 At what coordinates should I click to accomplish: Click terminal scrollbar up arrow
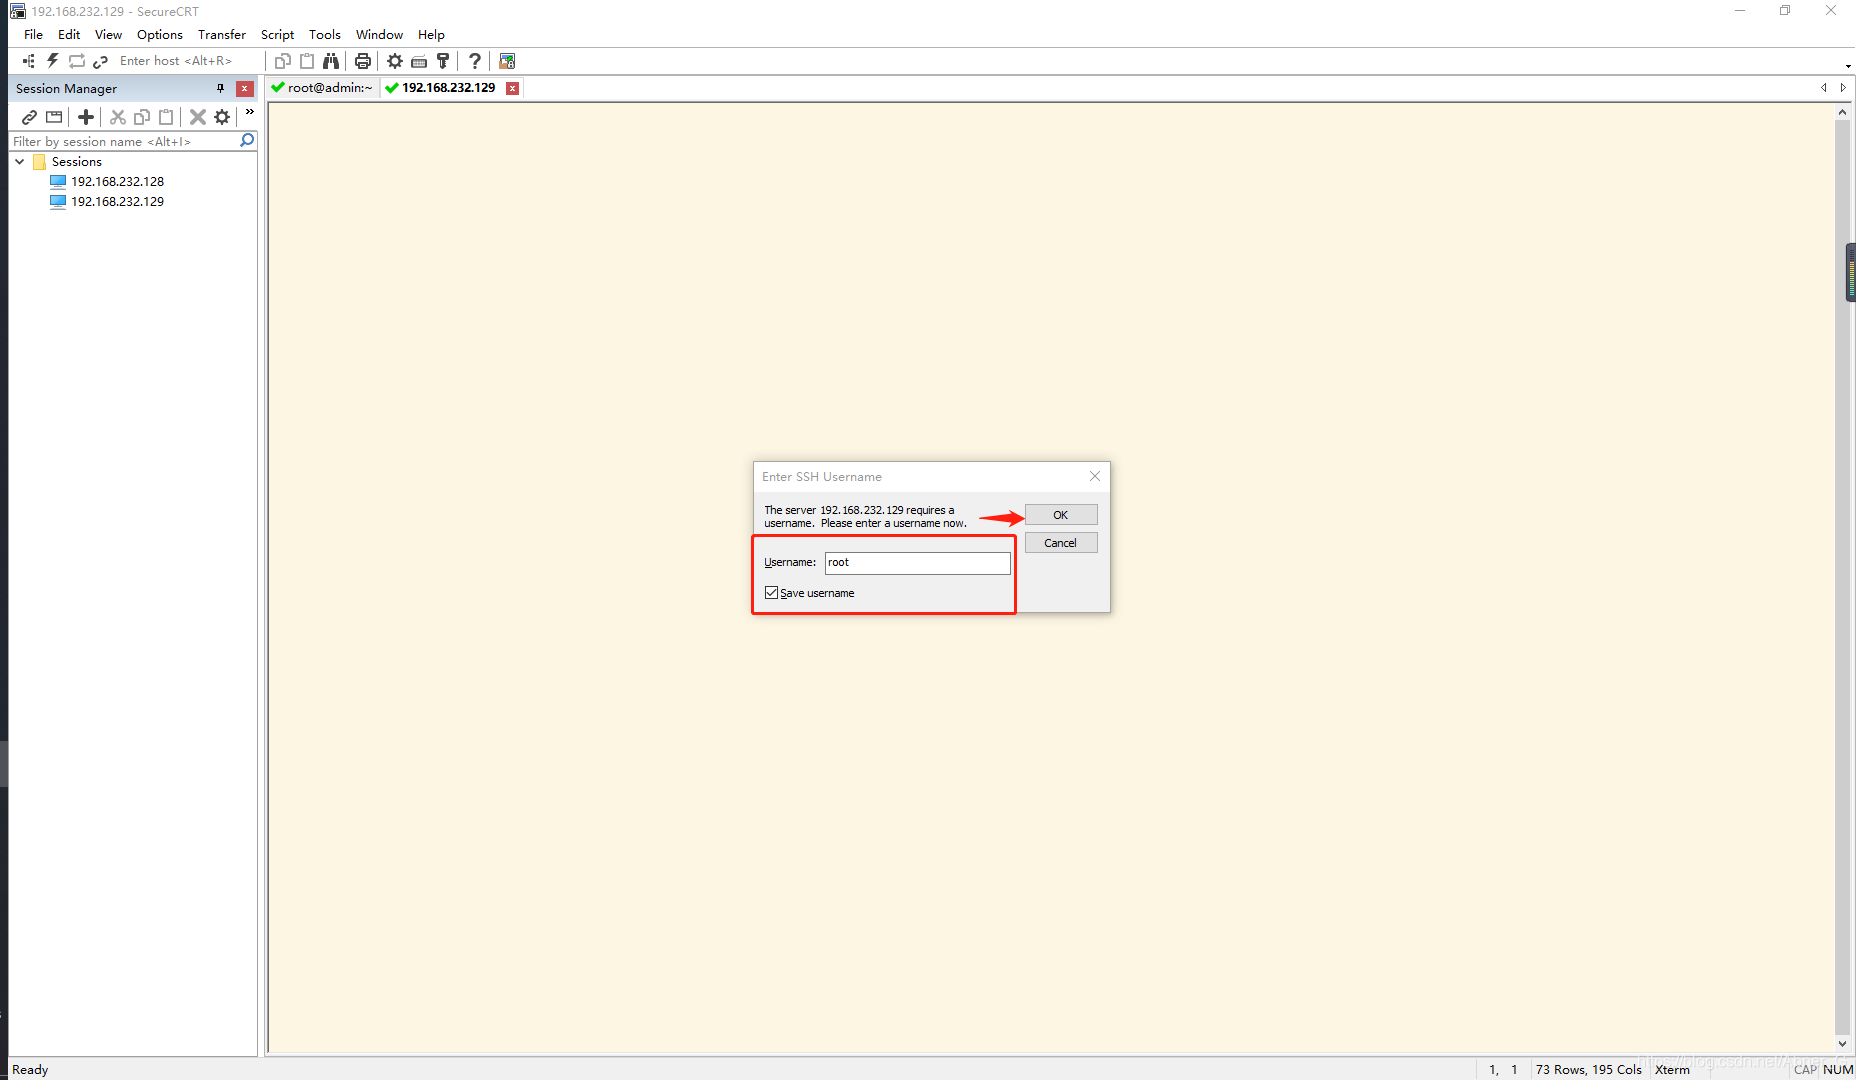point(1842,112)
